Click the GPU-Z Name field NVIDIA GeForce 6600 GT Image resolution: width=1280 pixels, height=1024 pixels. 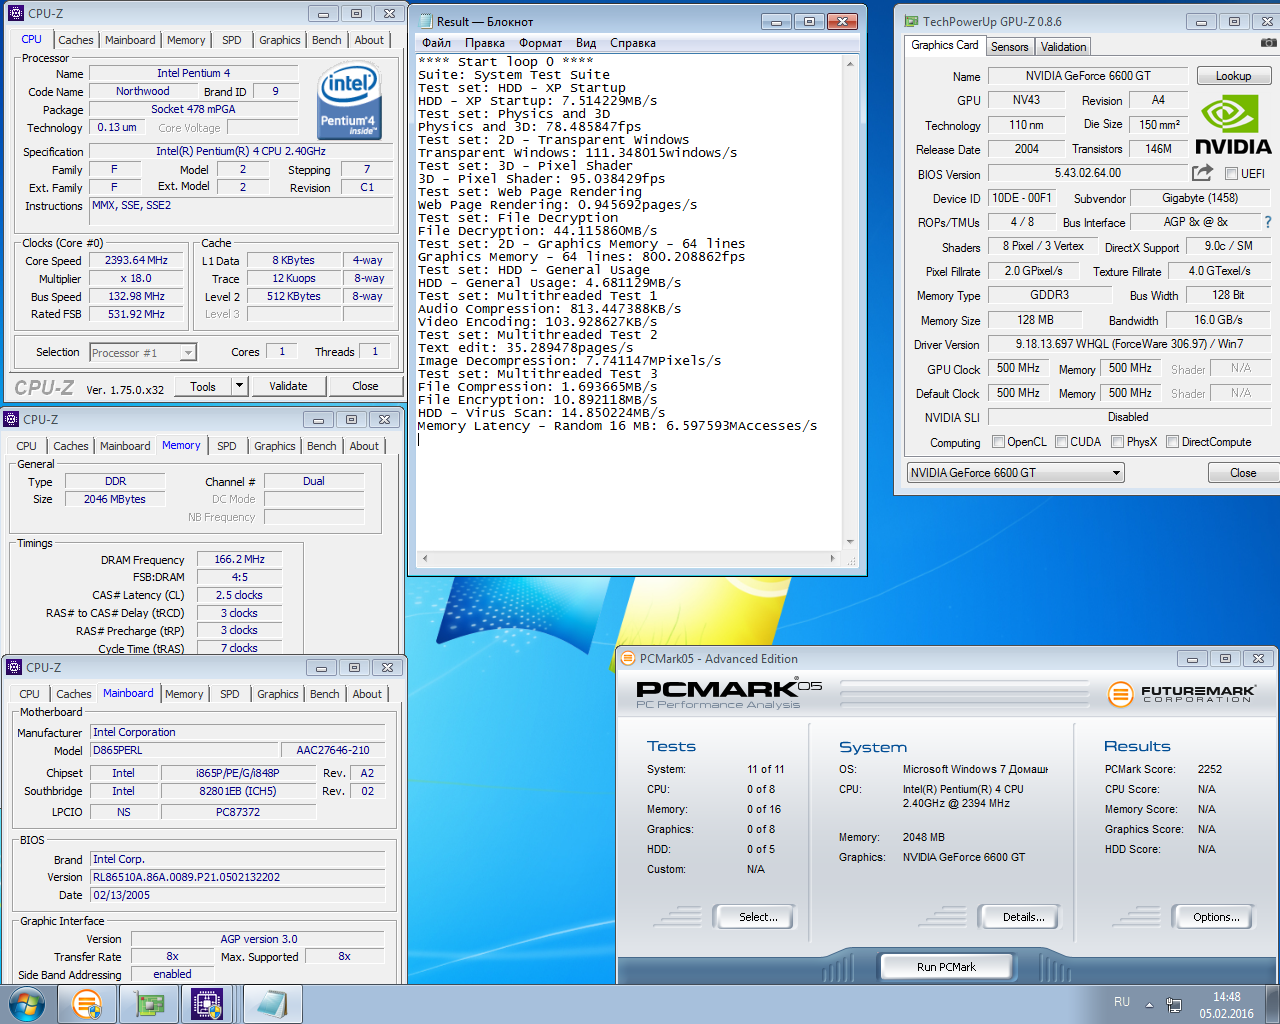pyautogui.click(x=1088, y=76)
